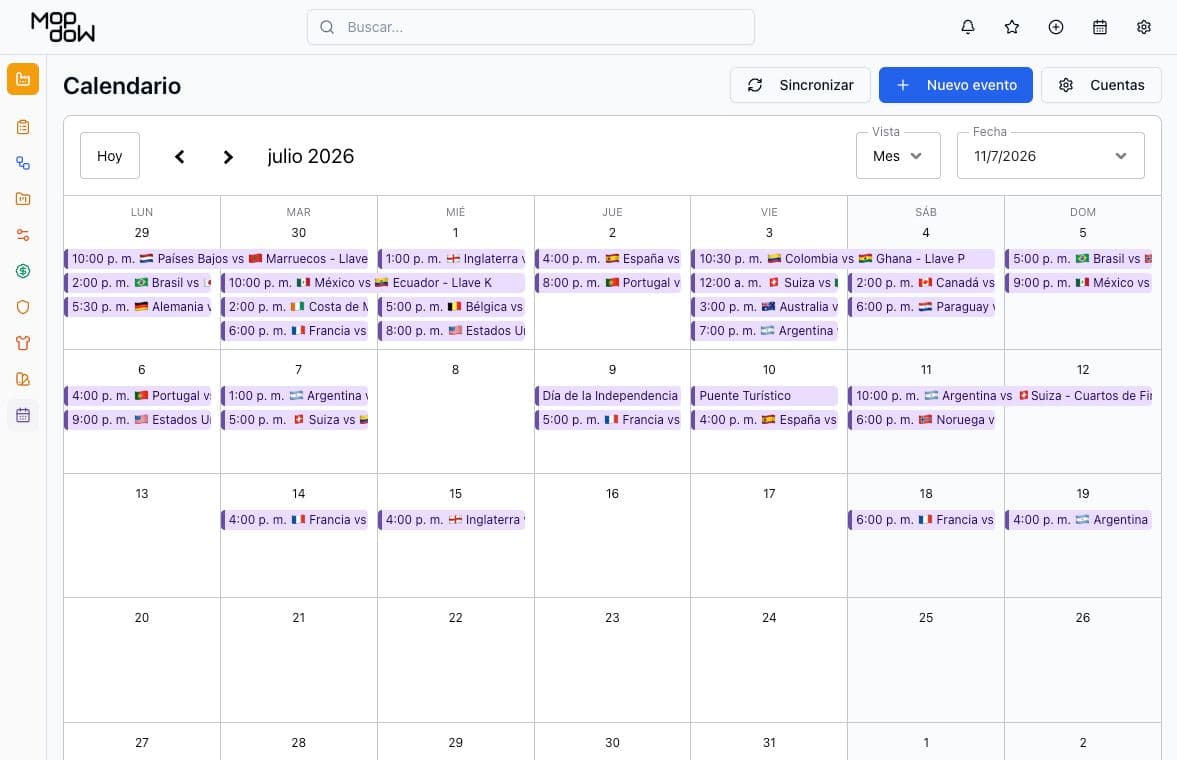Open the 1:00 p. m. Inglaterra event
This screenshot has height=760, width=1177.
(452, 258)
